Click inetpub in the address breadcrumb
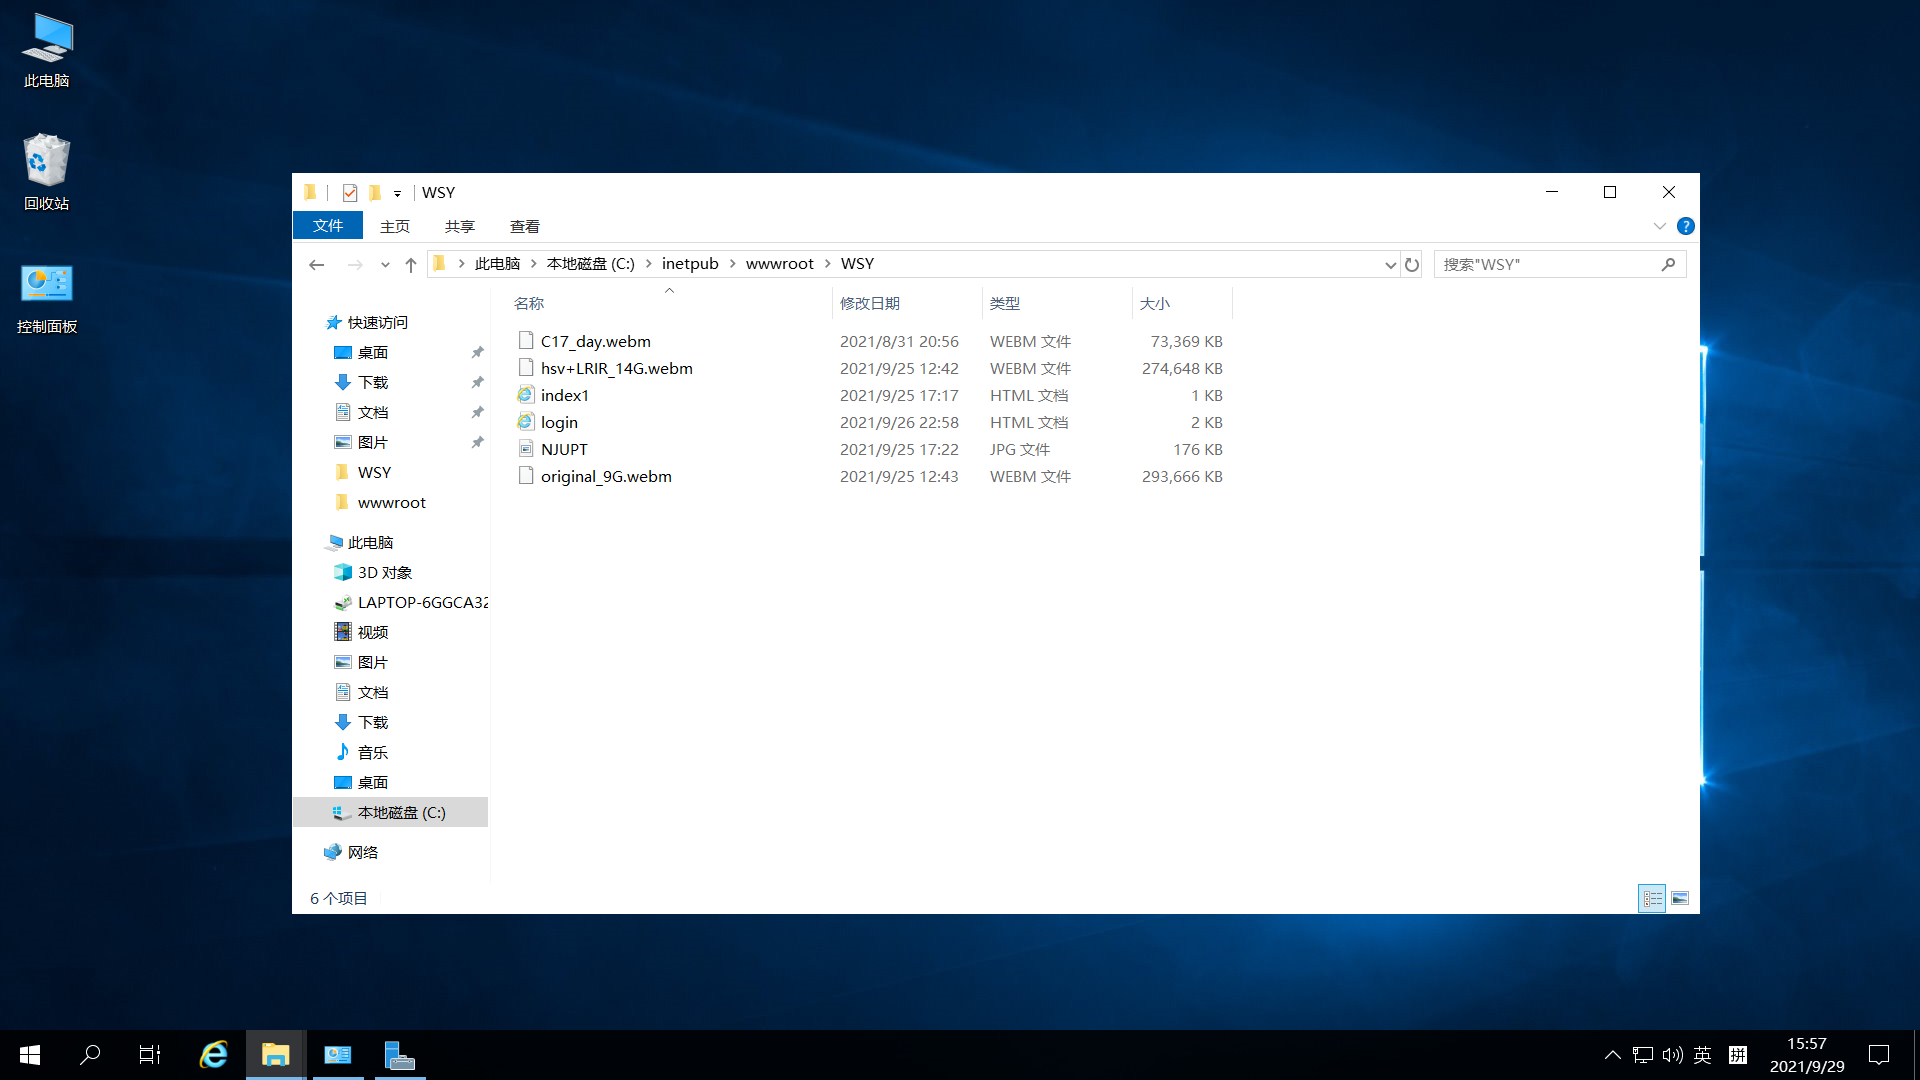Viewport: 1920px width, 1080px height. tap(690, 264)
